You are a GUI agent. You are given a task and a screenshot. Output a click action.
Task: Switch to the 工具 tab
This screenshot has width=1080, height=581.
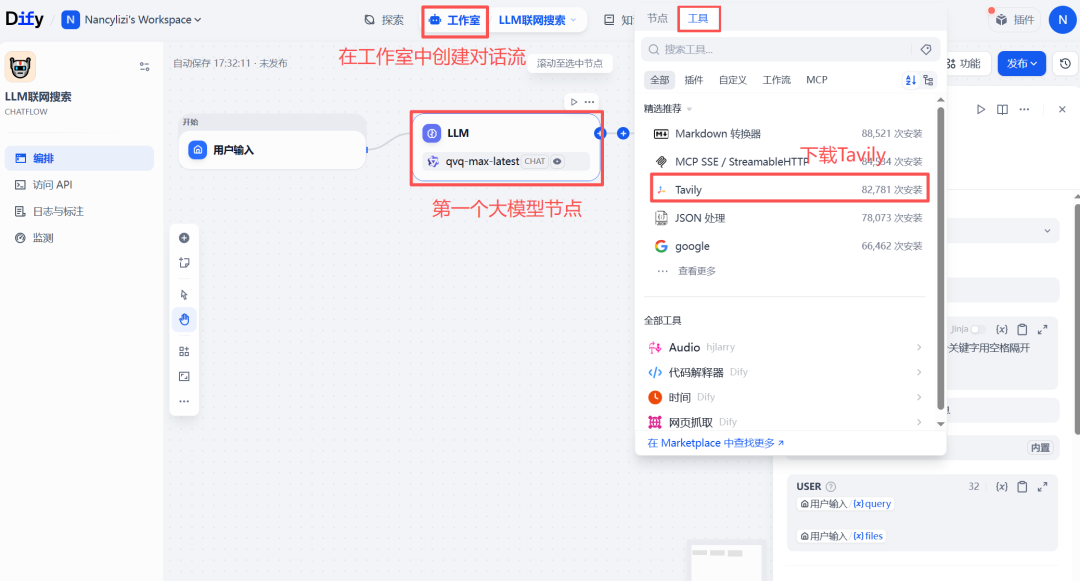coord(698,19)
